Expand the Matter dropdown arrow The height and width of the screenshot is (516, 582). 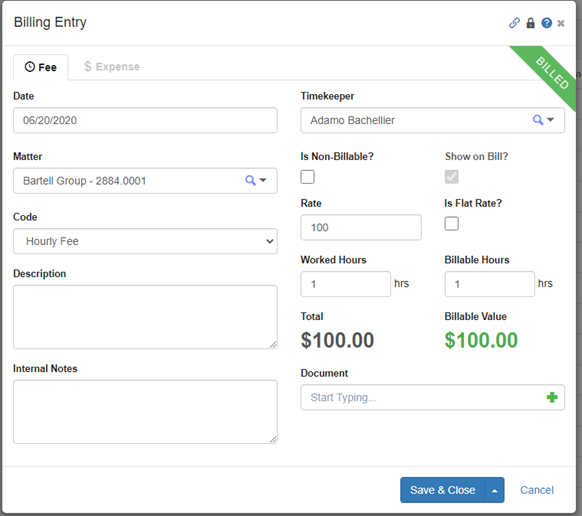[263, 180]
